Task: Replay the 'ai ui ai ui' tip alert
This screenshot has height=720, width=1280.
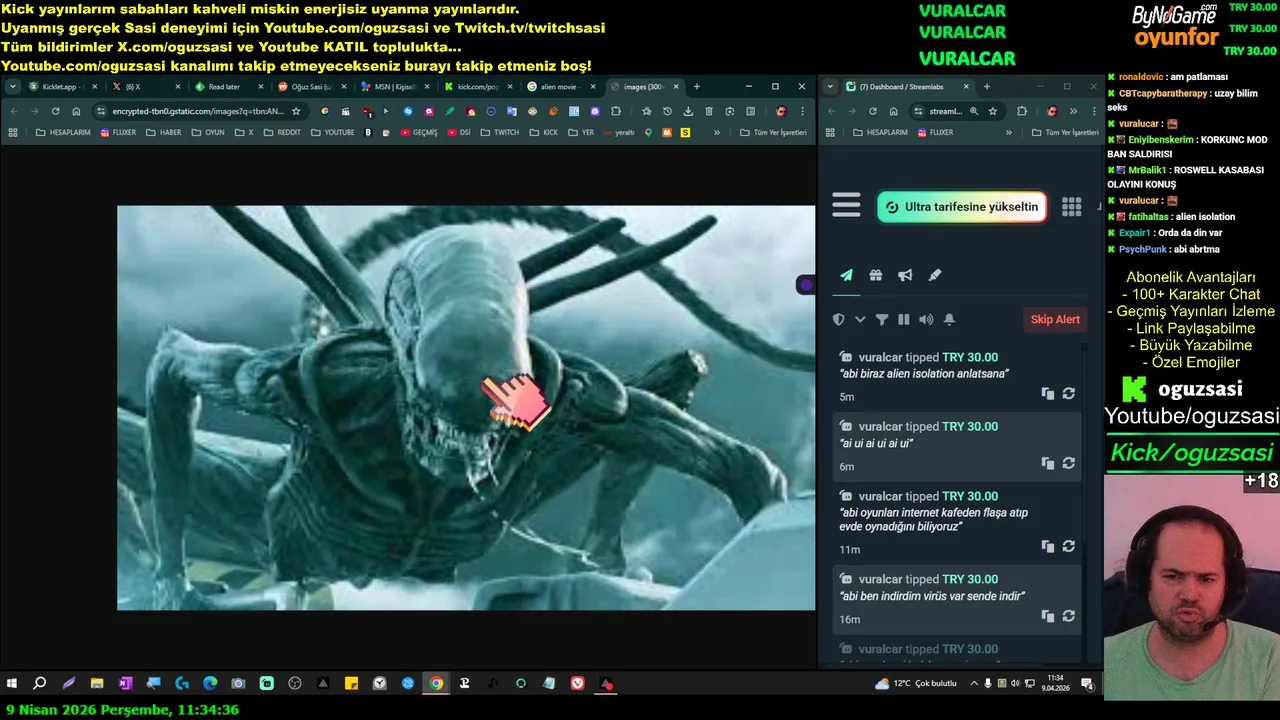Action: point(1068,463)
